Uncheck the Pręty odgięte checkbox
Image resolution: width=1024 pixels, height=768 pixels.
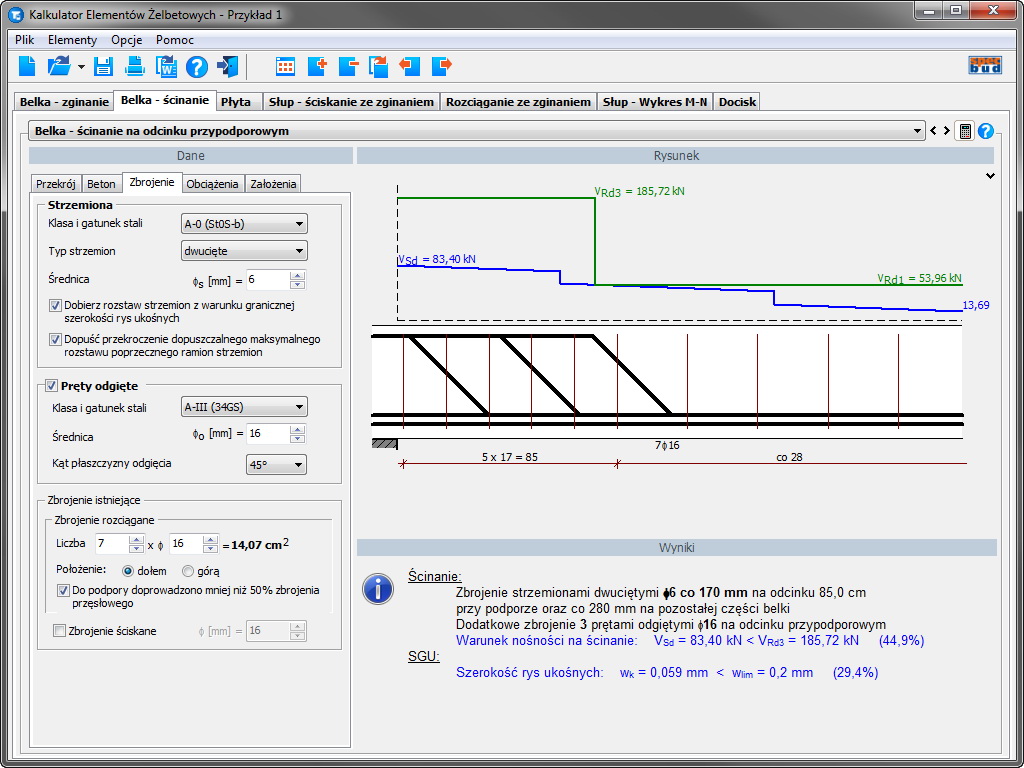pyautogui.click(x=52, y=385)
